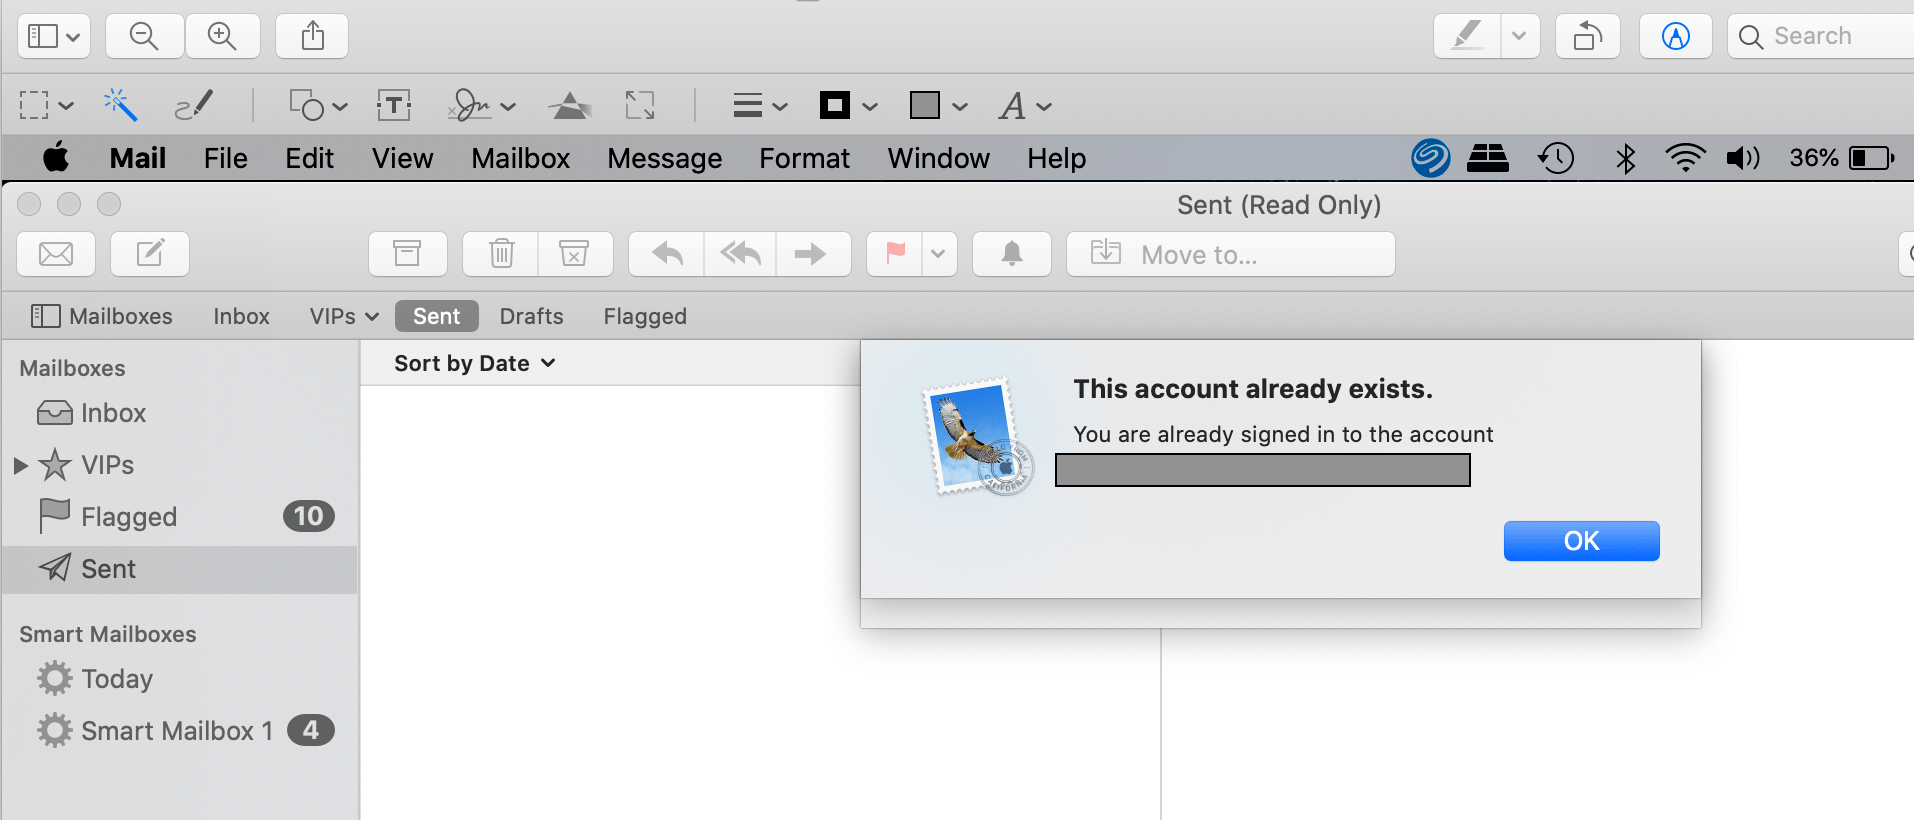The image size is (1914, 820).
Task: Open the Today smart mailbox
Action: (x=180, y=679)
